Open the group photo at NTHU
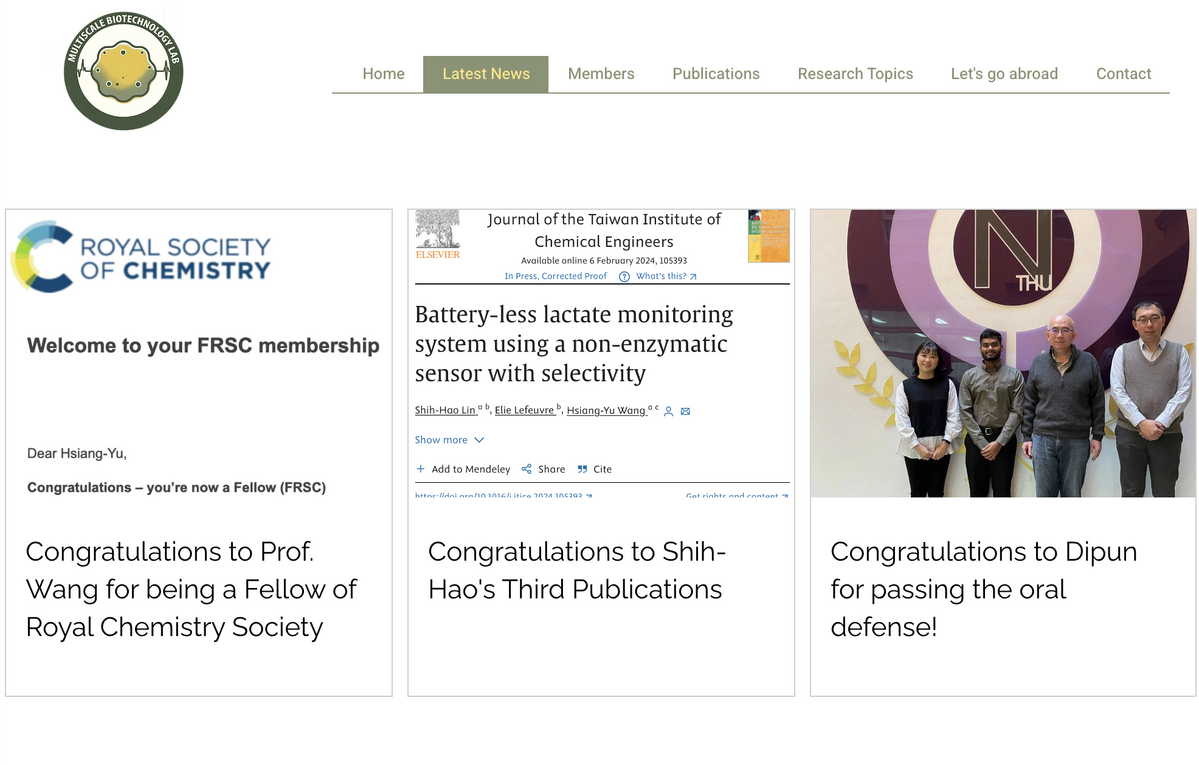The width and height of the screenshot is (1199, 765). pos(1002,353)
